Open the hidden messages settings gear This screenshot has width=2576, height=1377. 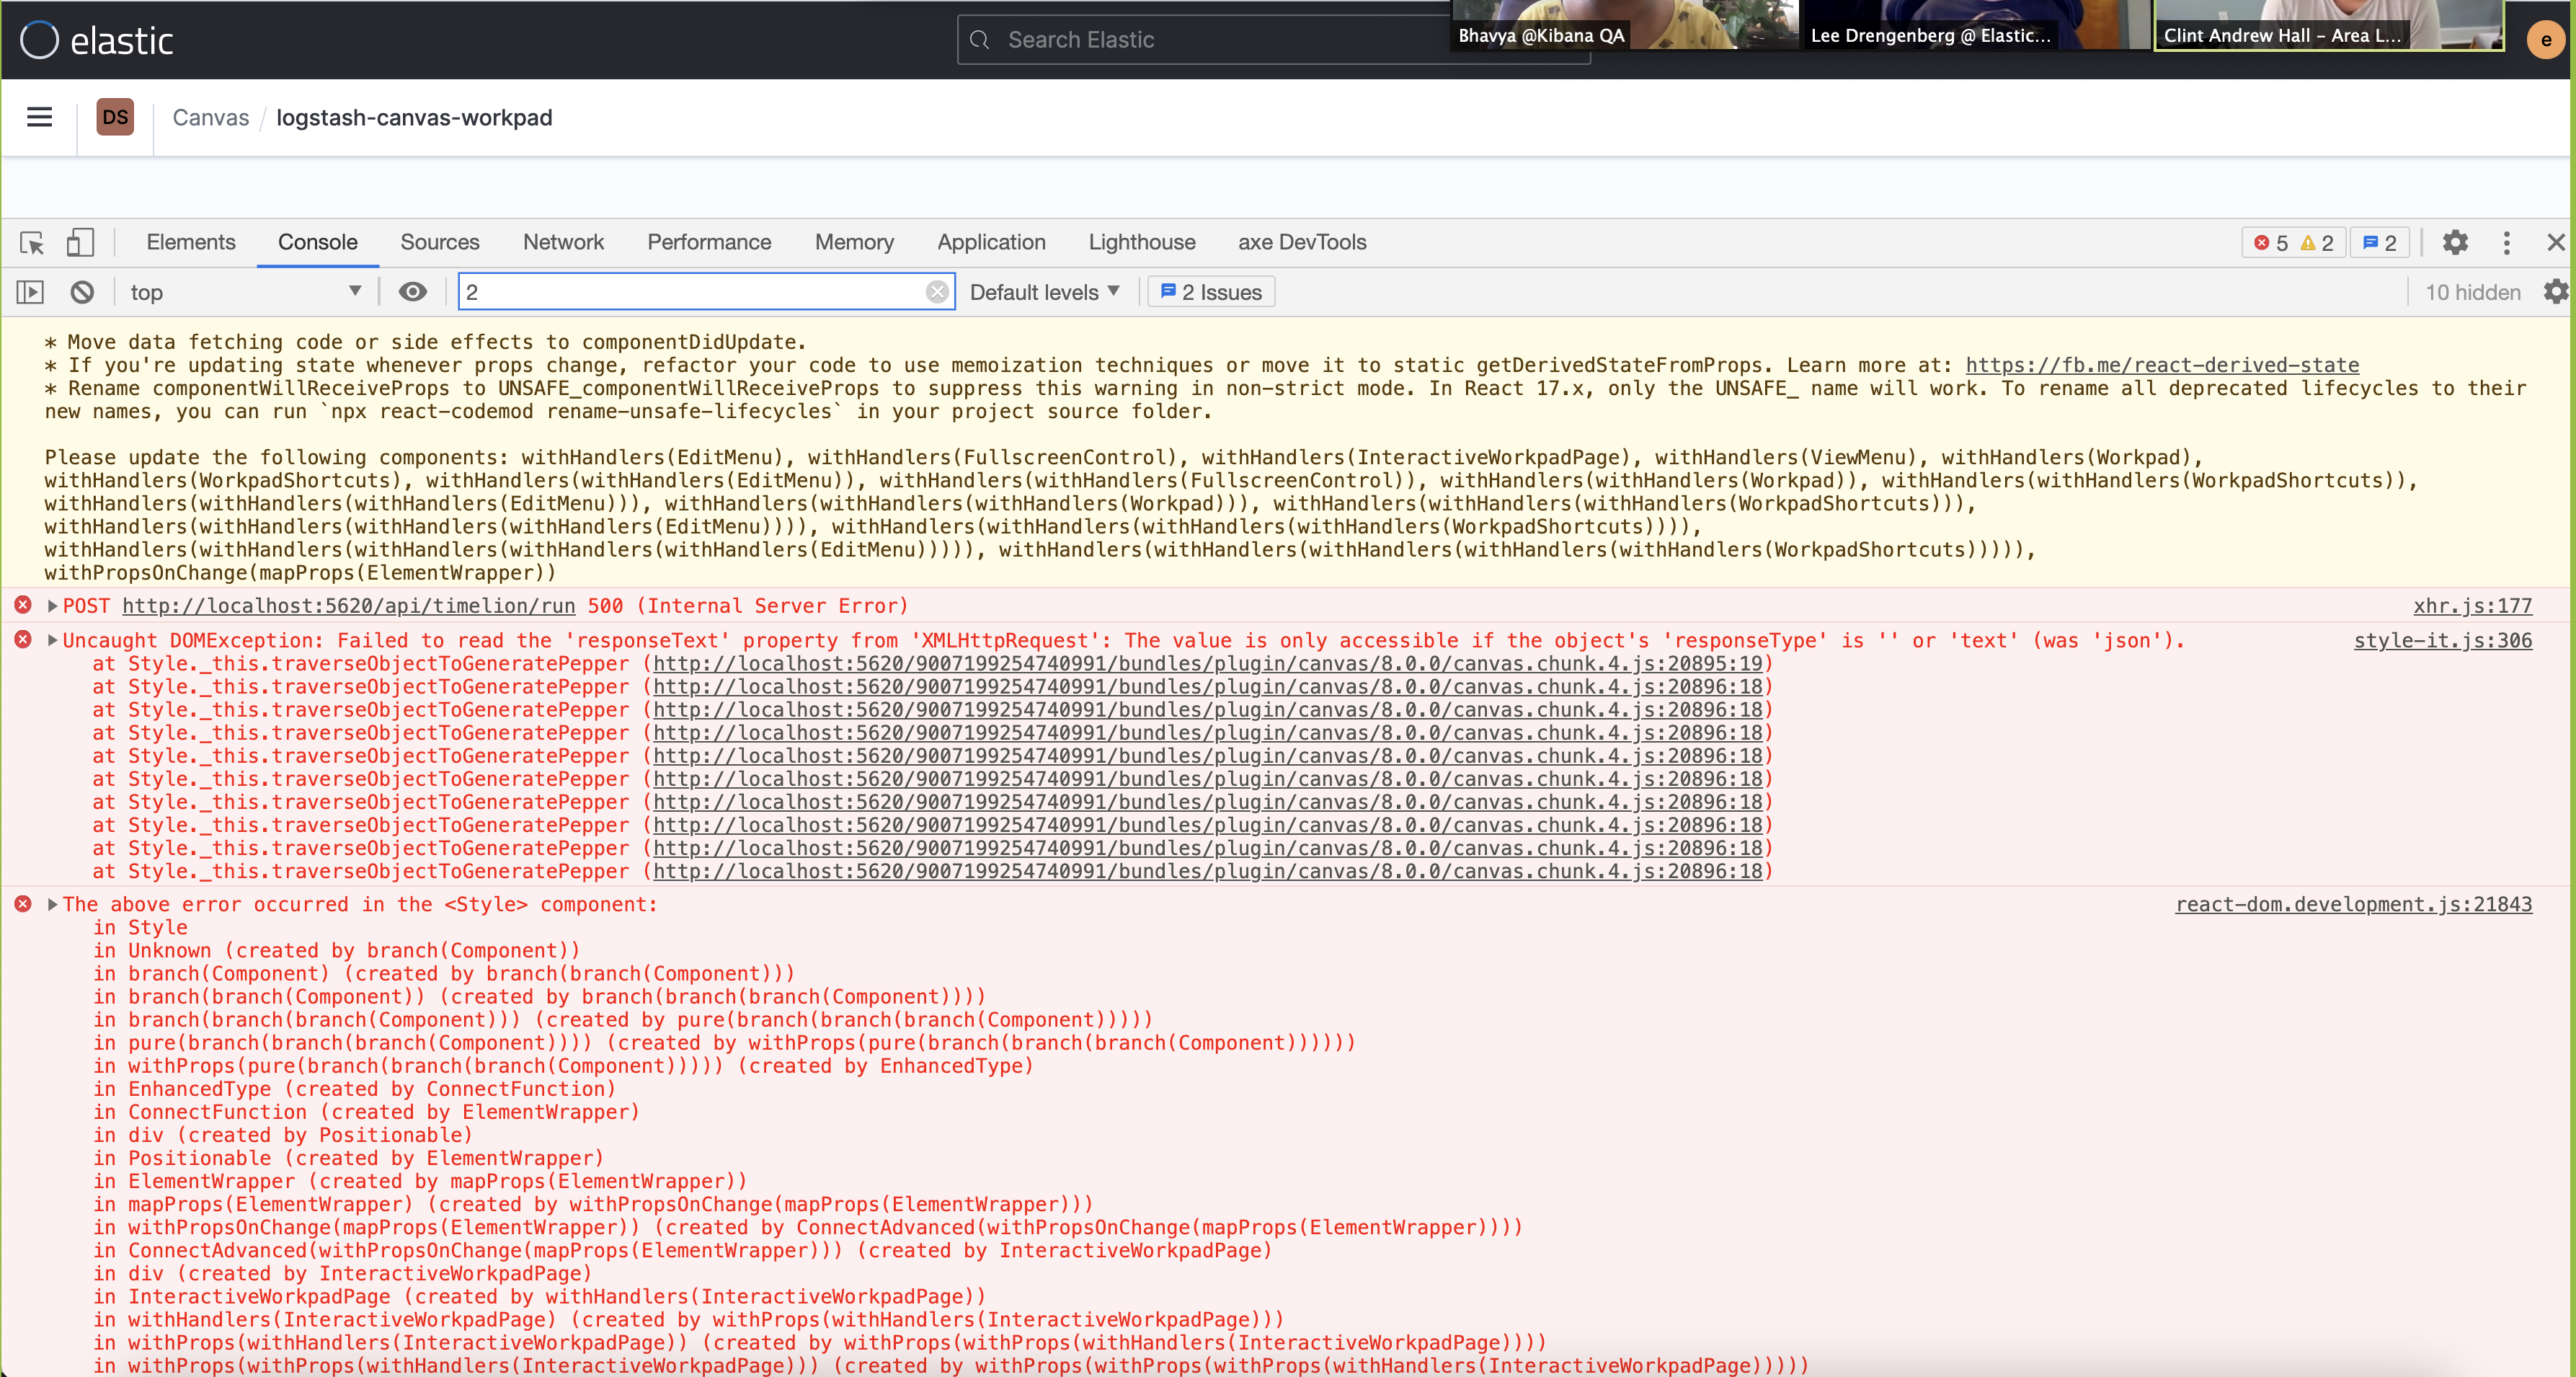tap(2556, 292)
